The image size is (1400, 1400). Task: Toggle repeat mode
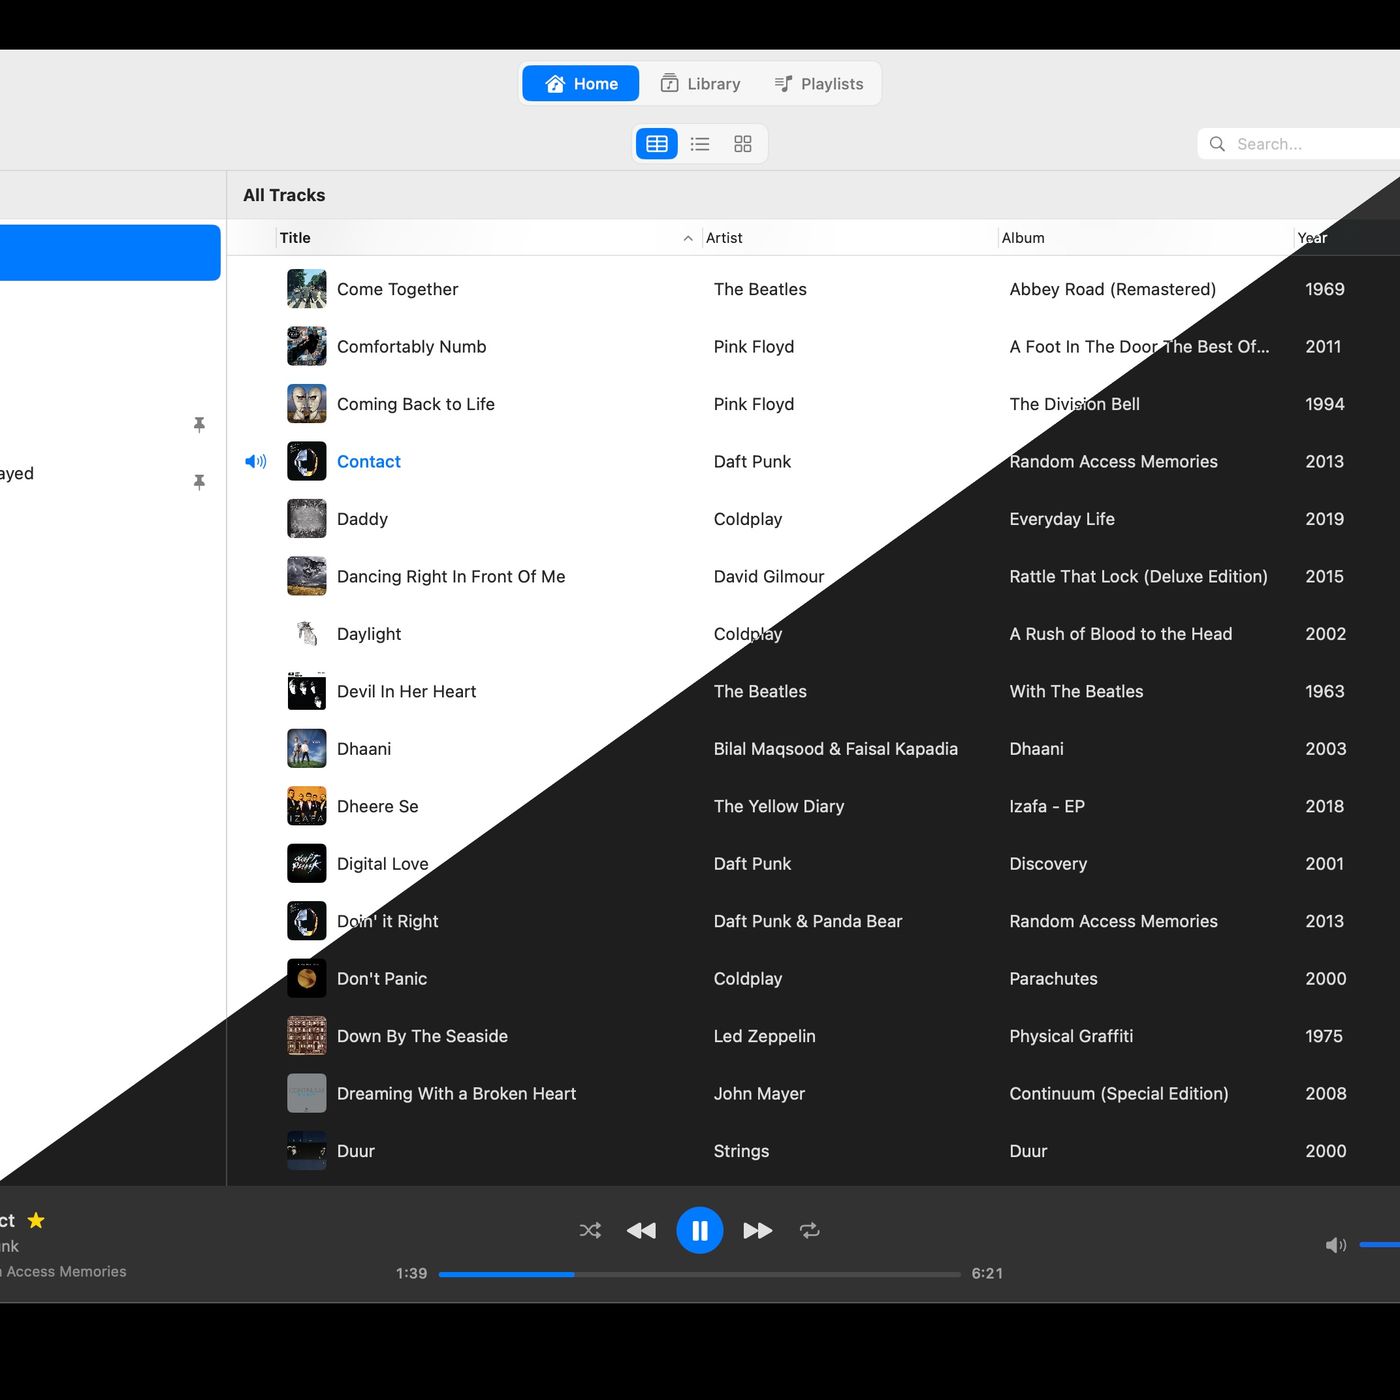tap(810, 1231)
